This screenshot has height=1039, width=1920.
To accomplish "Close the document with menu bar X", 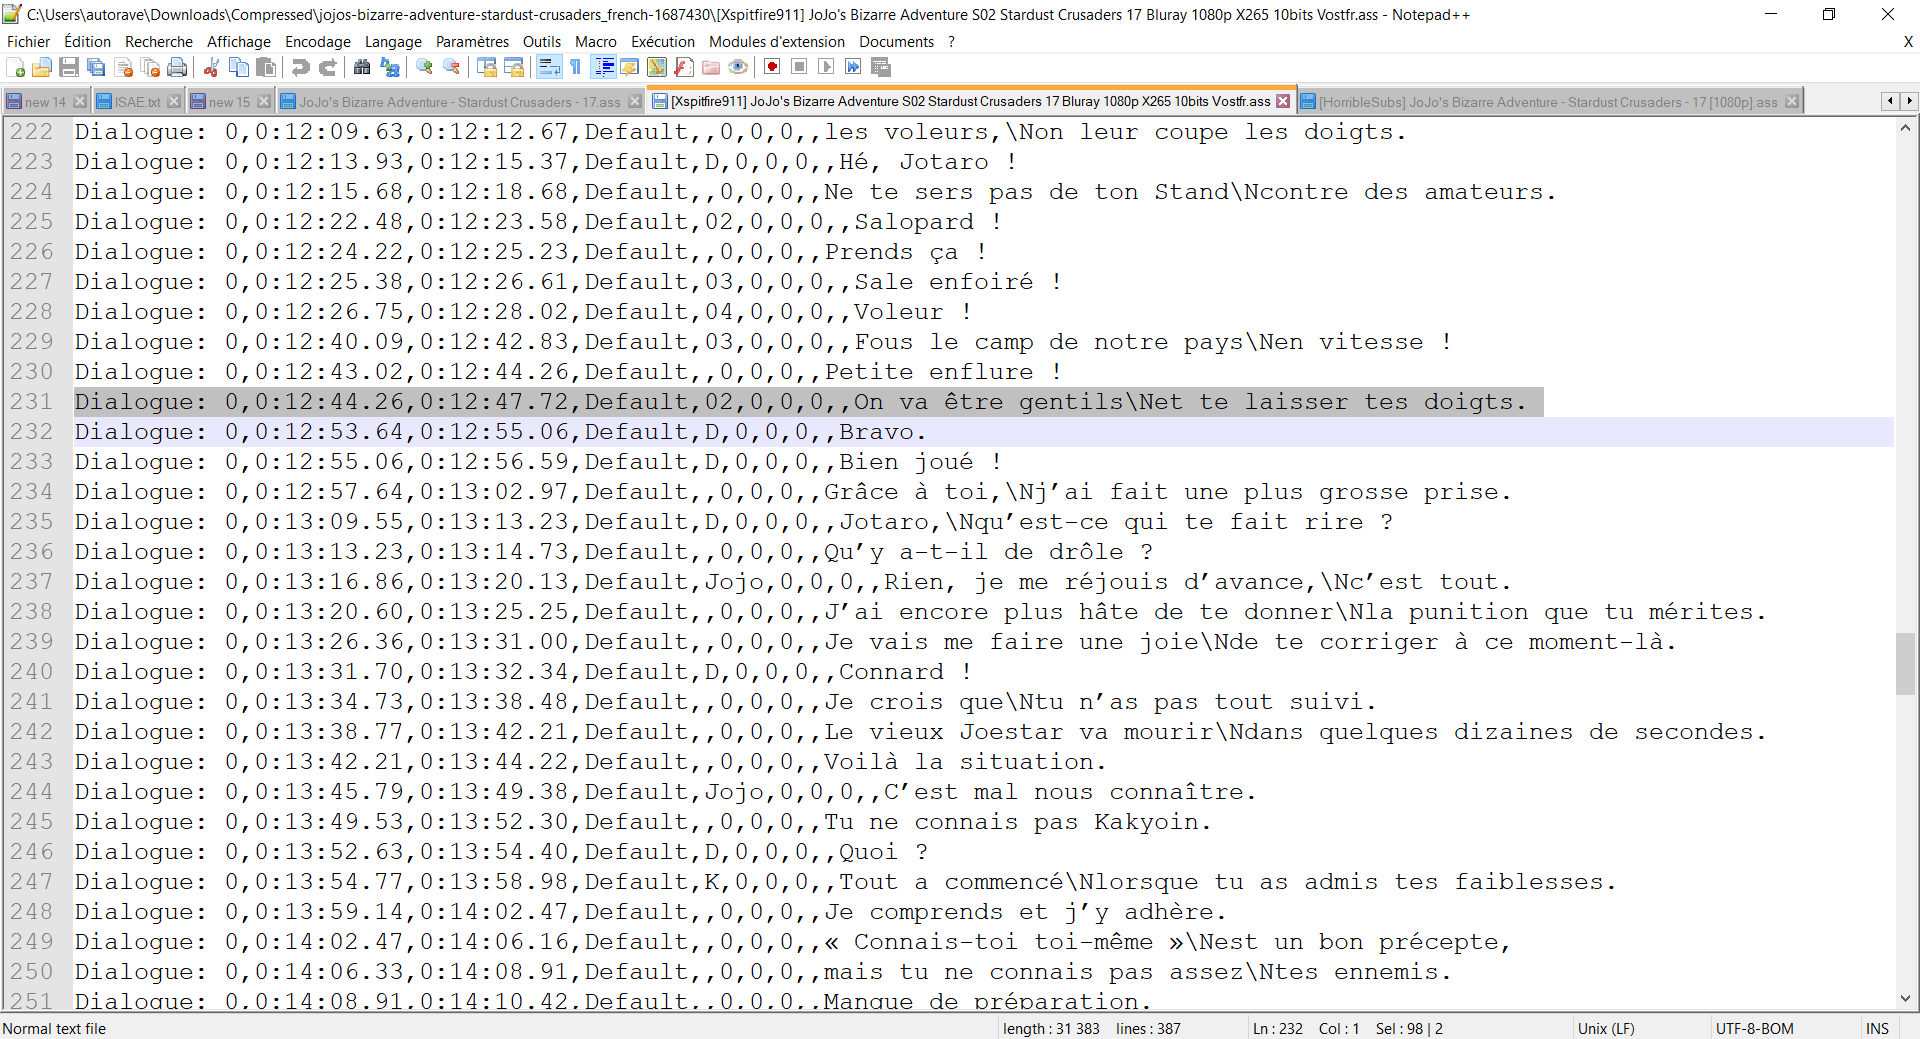I will [x=1908, y=42].
